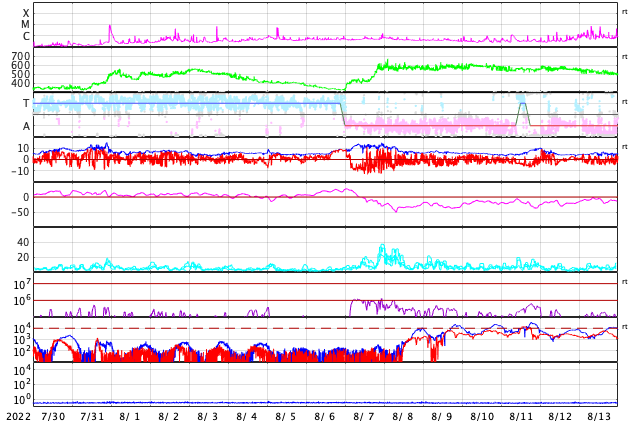Click the M flare class label
Image resolution: width=634 pixels, height=424 pixels.
pyautogui.click(x=25, y=25)
